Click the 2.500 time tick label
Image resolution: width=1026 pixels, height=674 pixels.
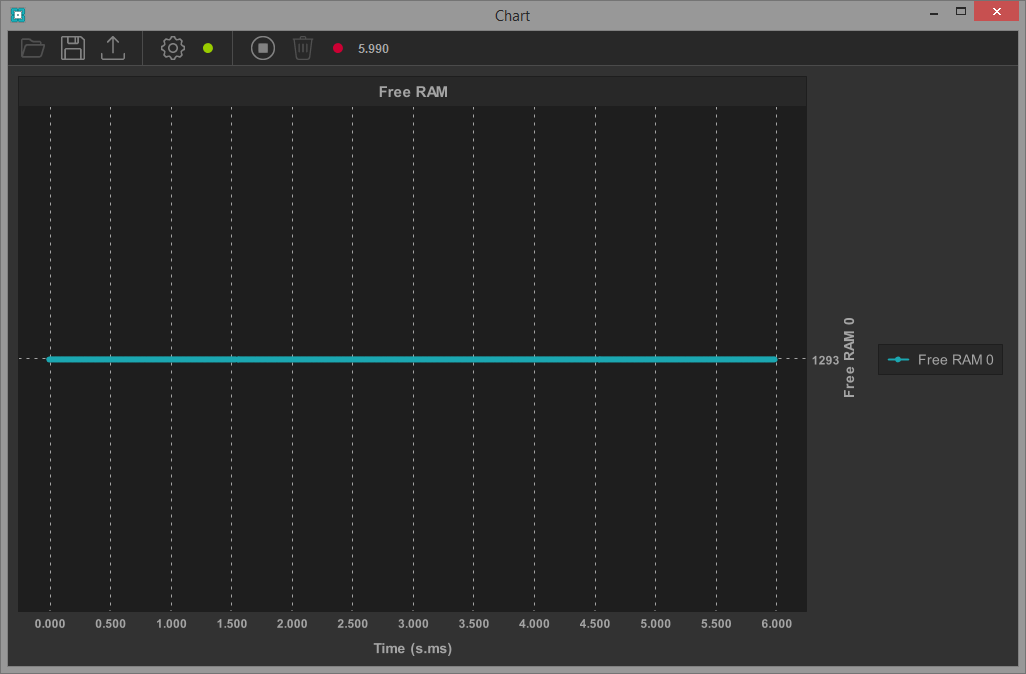353,624
